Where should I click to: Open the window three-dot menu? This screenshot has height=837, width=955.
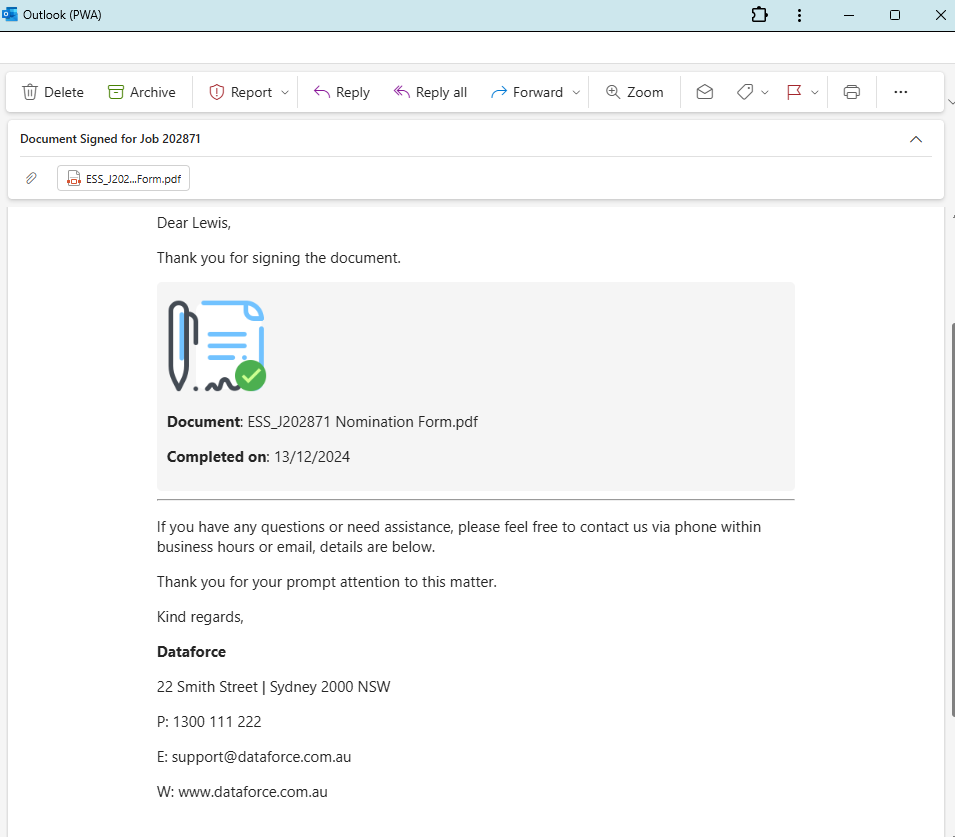799,15
